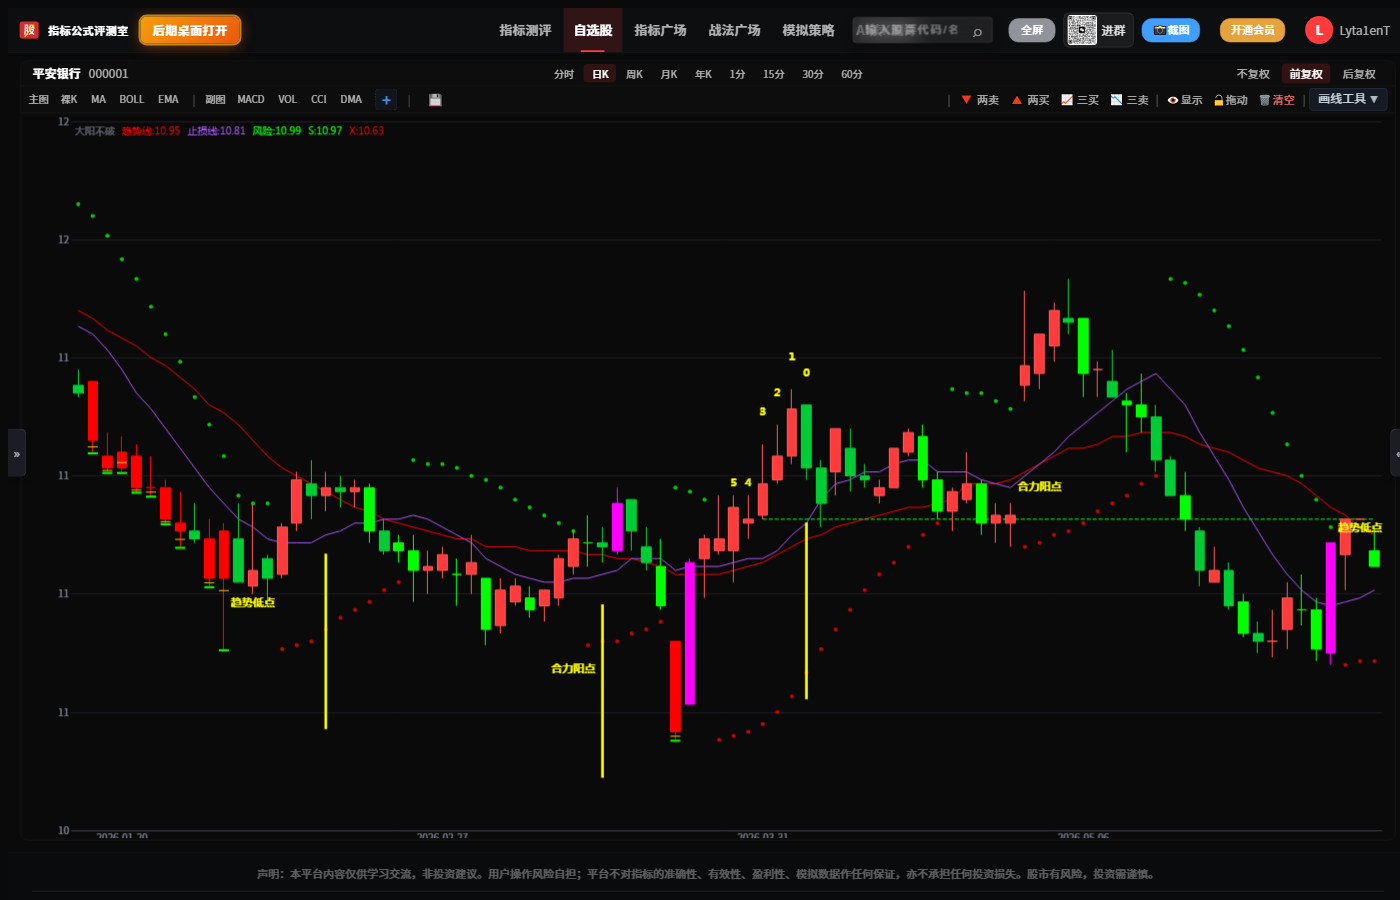
Task: Select the 两买 up-triangle marker tool
Action: pos(1030,100)
